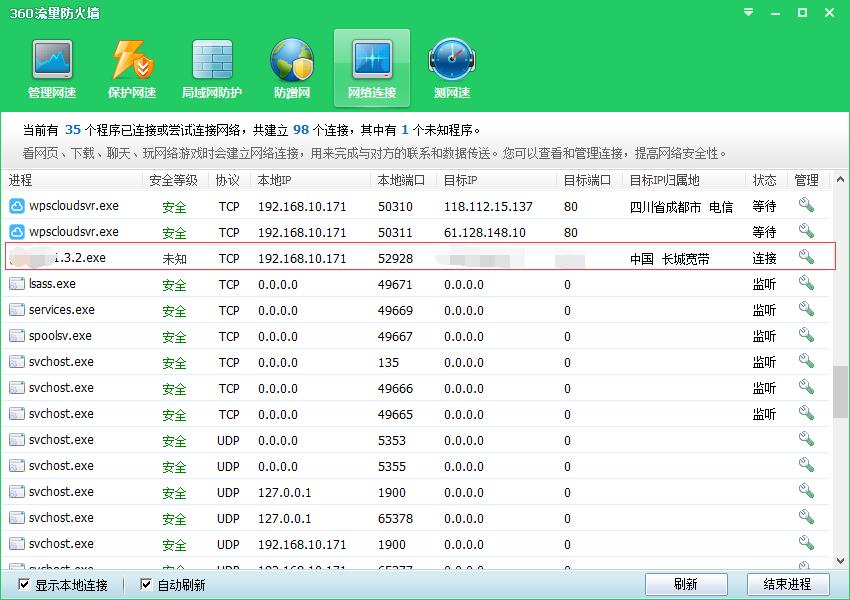Click wrench for svchost.exe 127.0.0.1 port 1900
850x600 pixels.
(x=806, y=491)
